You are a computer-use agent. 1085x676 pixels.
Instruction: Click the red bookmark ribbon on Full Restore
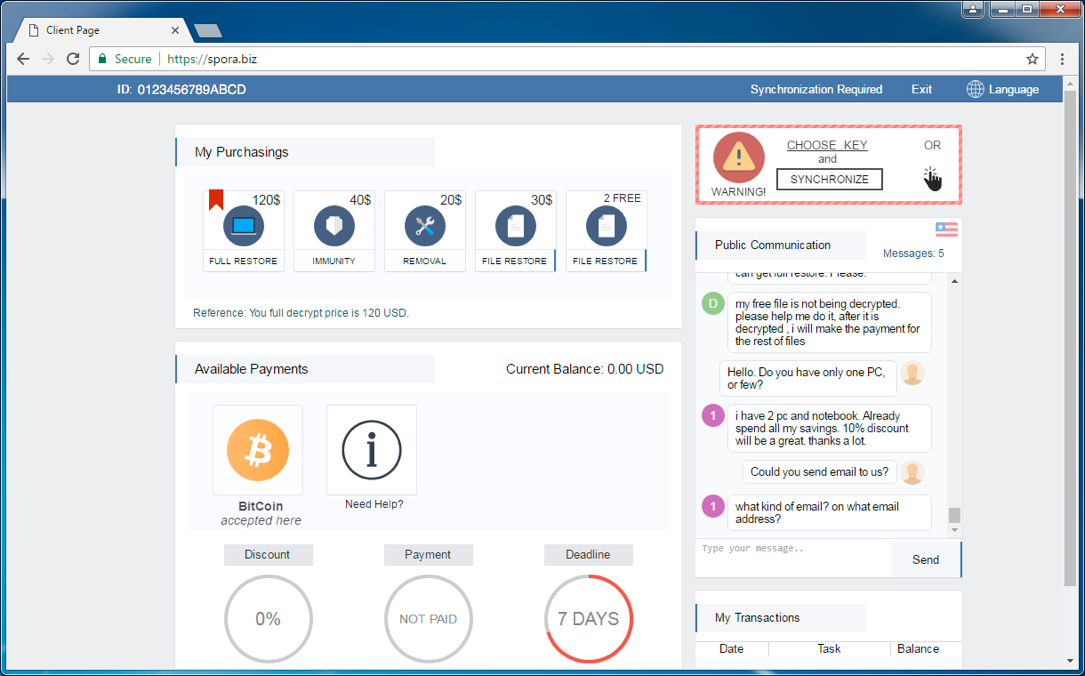[216, 200]
